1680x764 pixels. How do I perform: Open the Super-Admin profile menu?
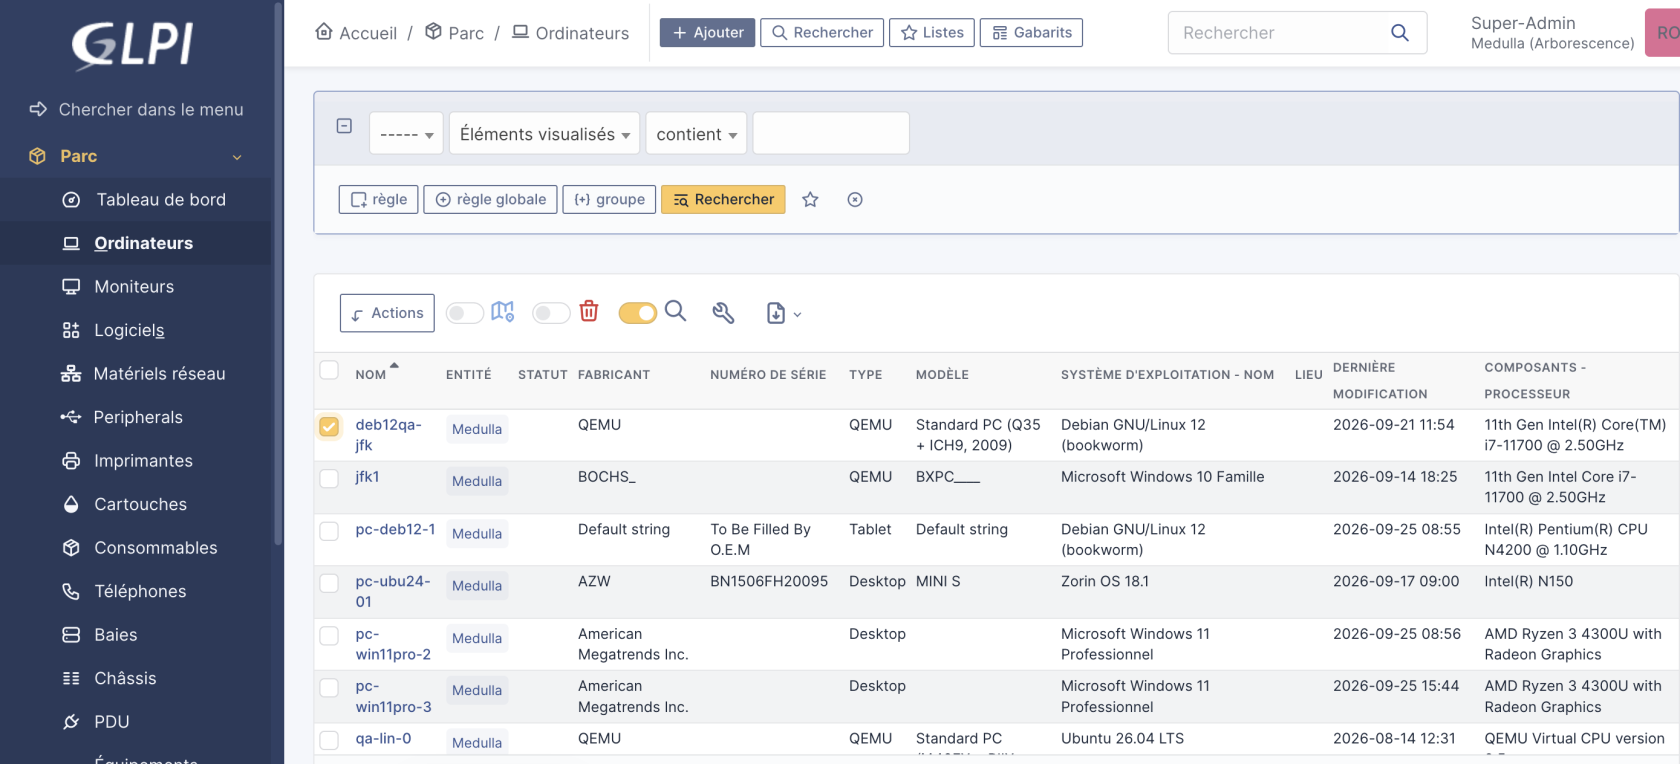click(x=1552, y=33)
